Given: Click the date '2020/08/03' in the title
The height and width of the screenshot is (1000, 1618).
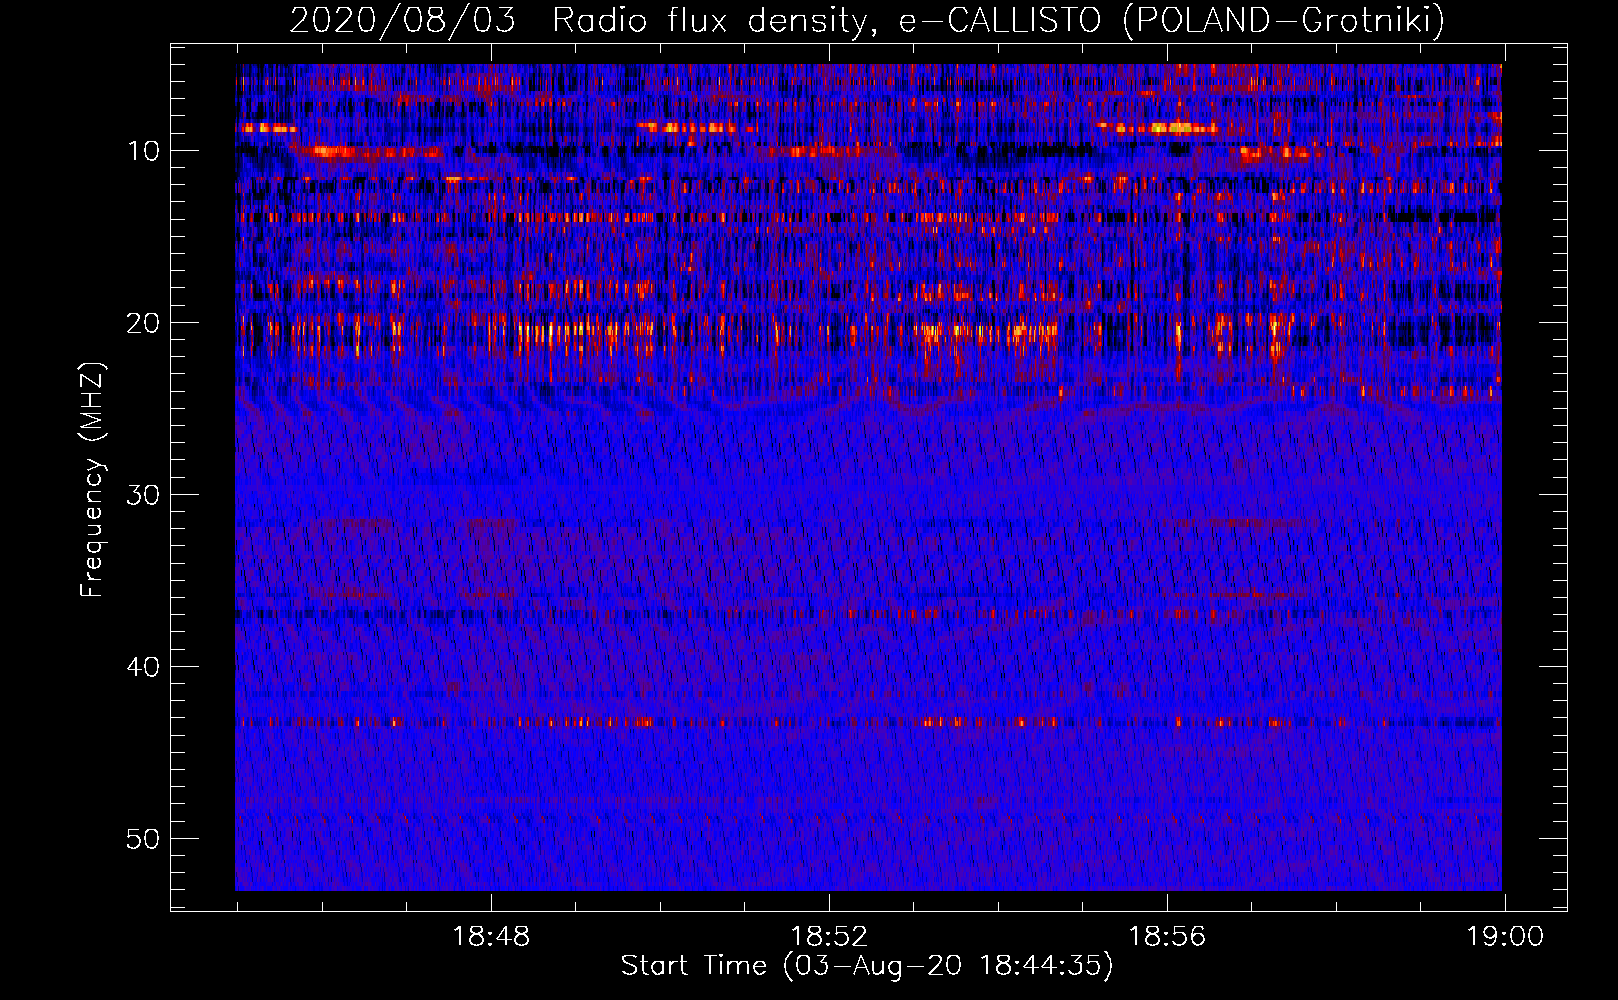Looking at the screenshot, I should tap(402, 21).
